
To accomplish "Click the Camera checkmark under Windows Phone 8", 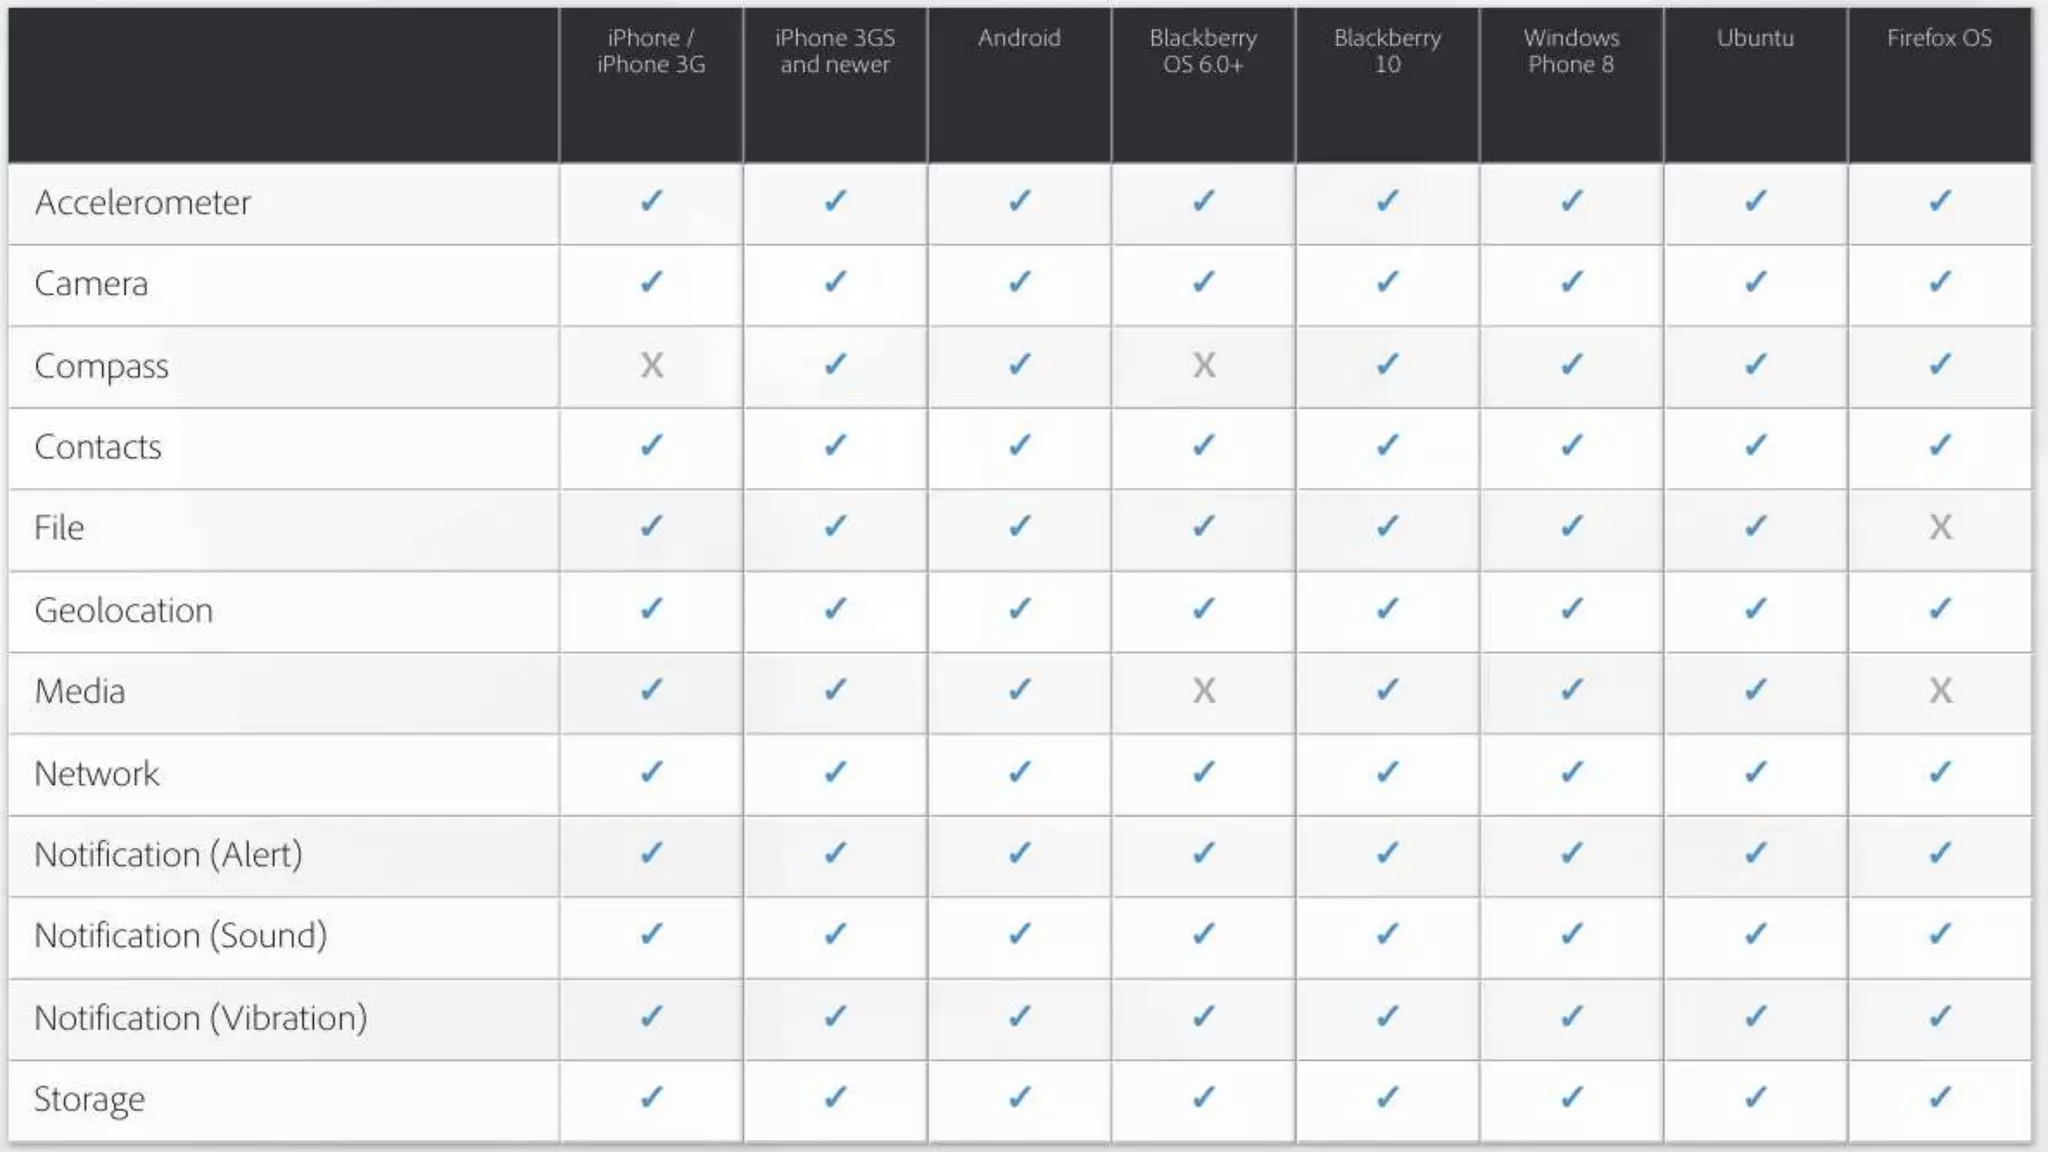I will click(1571, 282).
